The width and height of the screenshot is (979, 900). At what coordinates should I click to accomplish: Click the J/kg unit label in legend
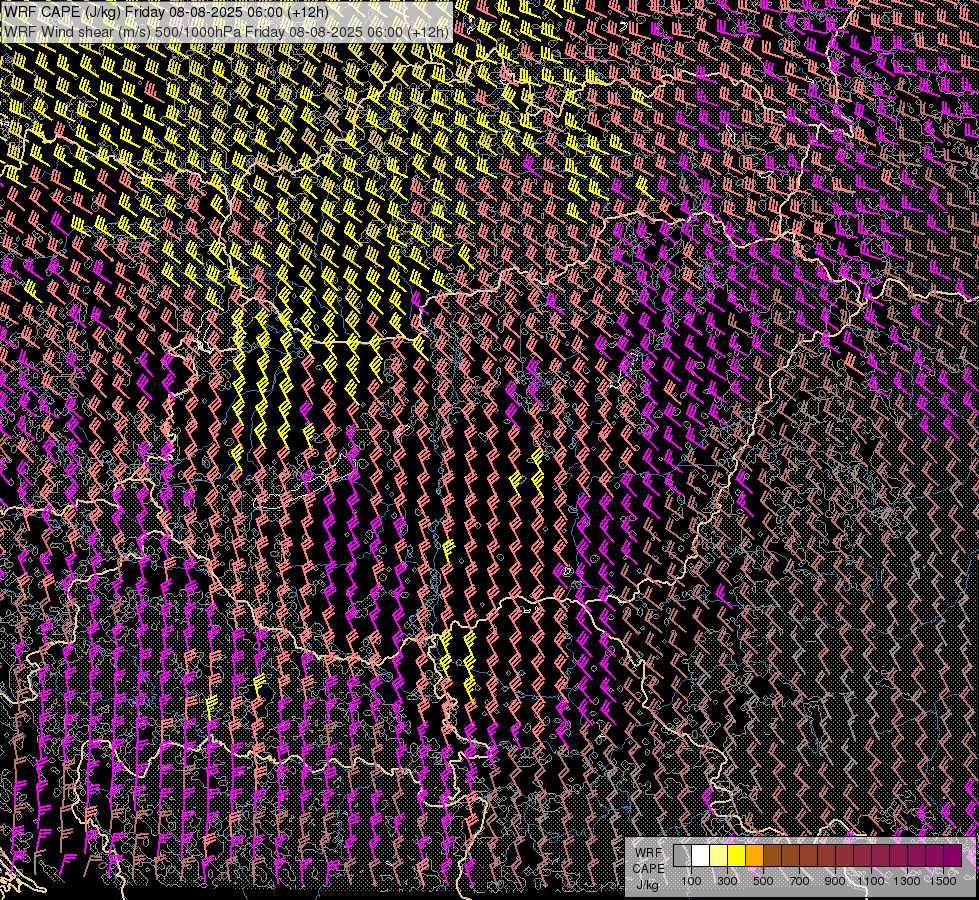(648, 884)
